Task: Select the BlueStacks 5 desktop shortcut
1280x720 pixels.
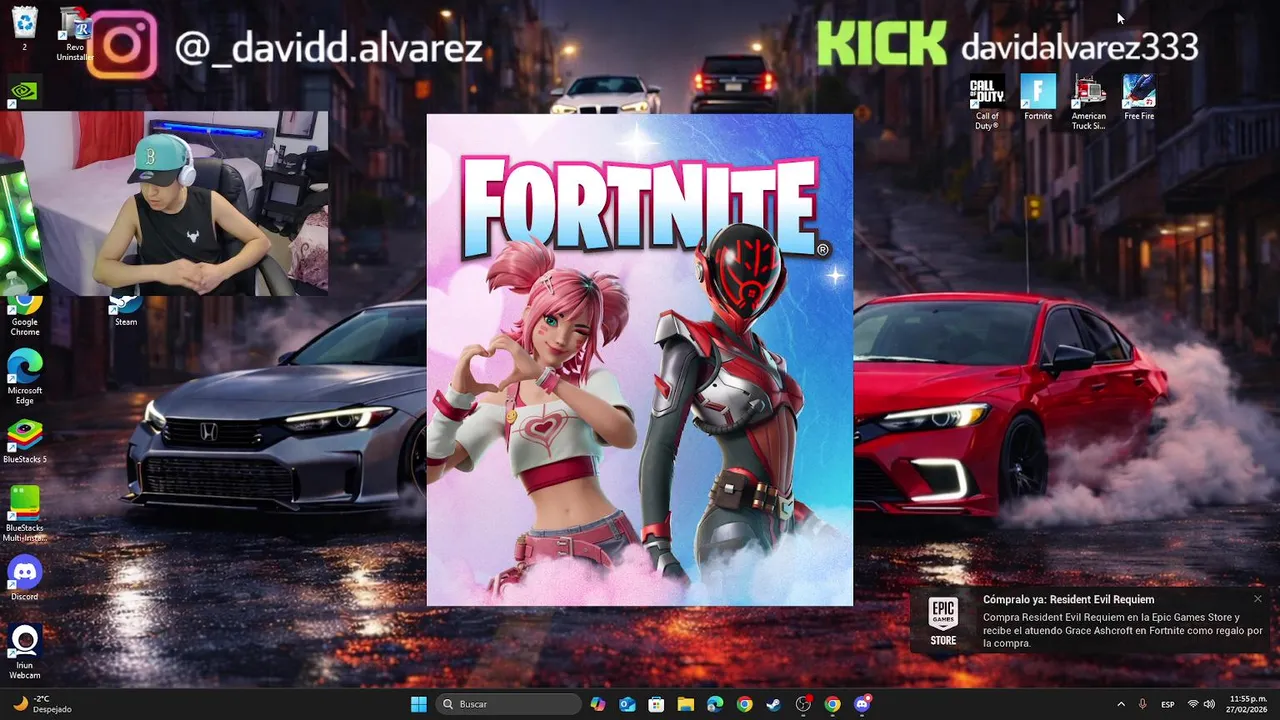Action: (x=25, y=441)
